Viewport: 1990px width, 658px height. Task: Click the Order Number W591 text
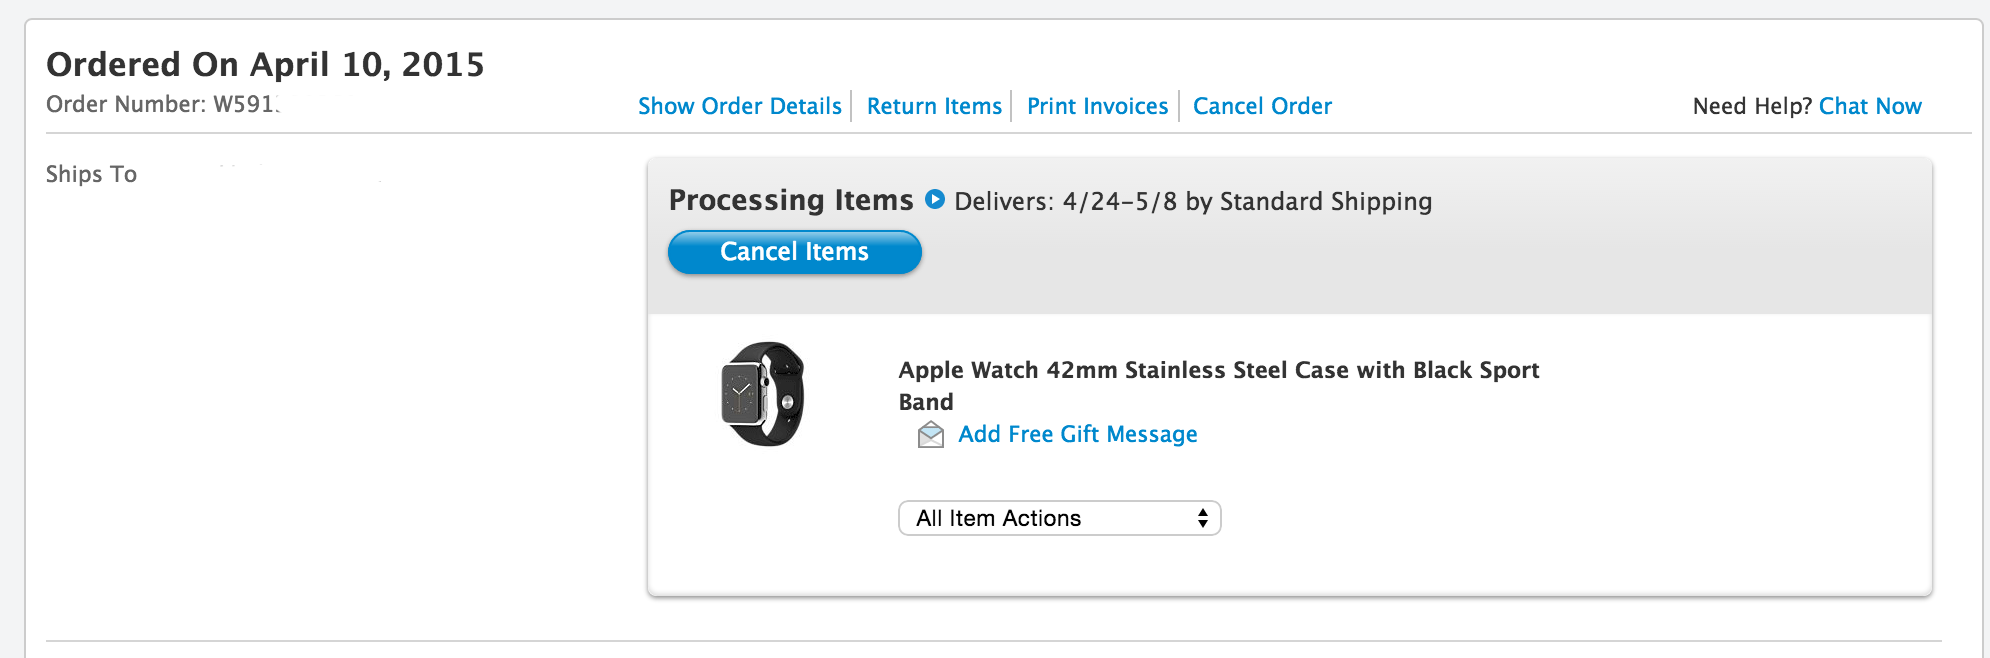pos(163,104)
